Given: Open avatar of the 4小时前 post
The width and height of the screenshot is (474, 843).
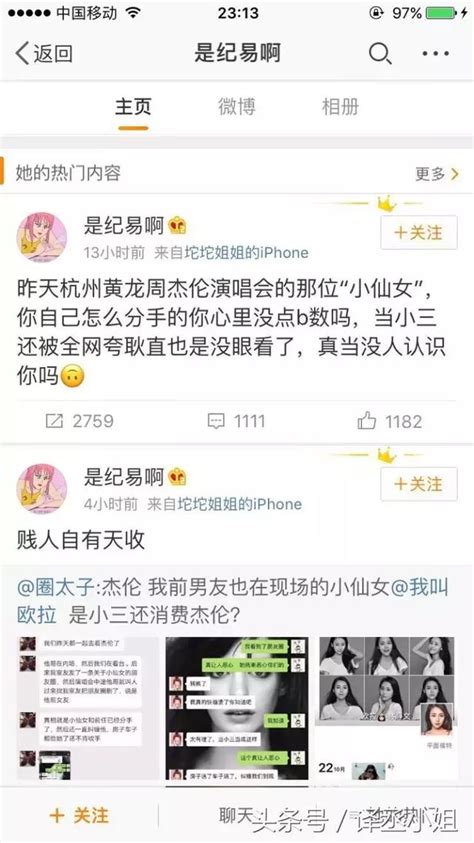Looking at the screenshot, I should point(42,488).
